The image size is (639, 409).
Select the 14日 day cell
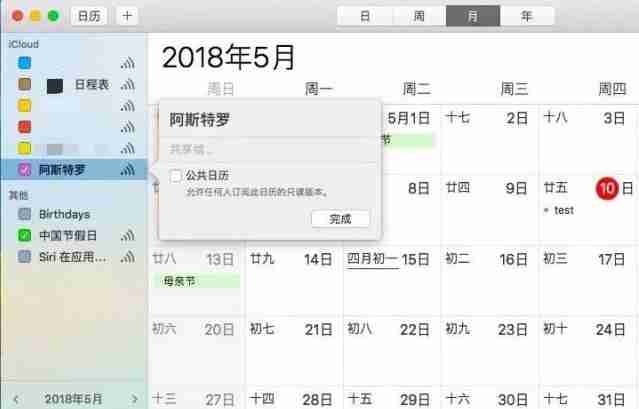click(x=294, y=280)
